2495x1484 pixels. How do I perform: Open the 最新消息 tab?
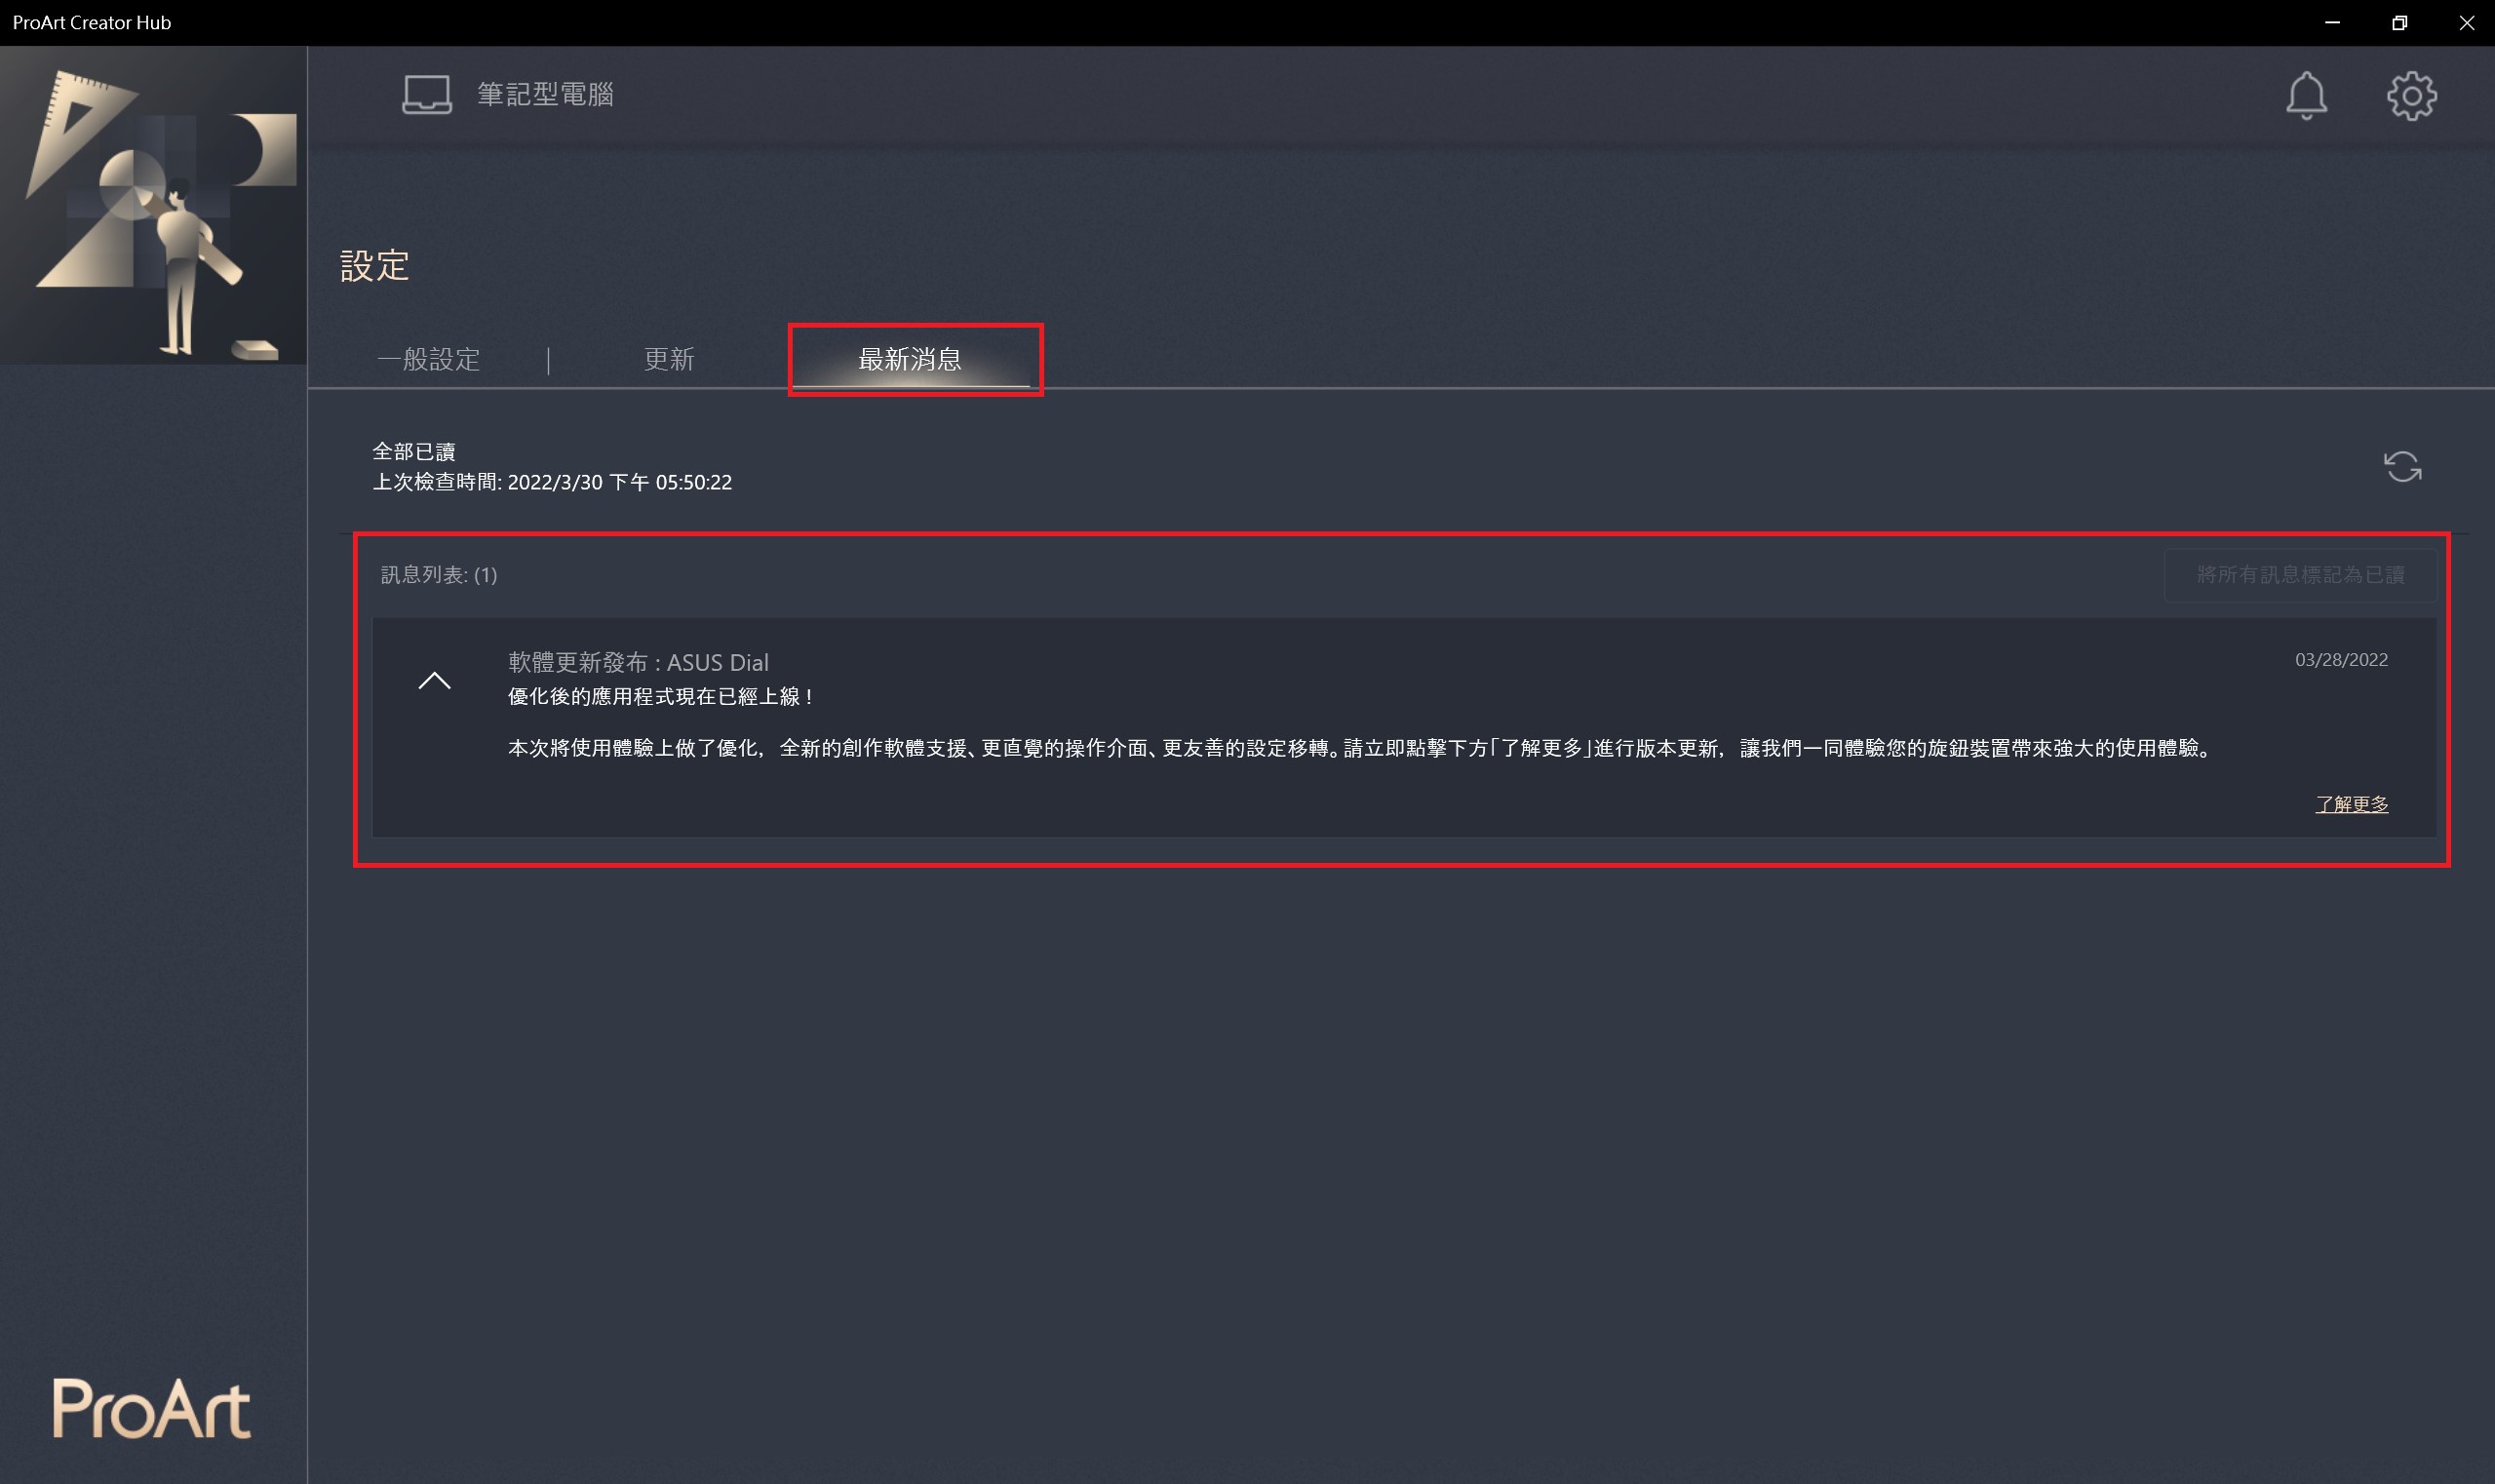(912, 360)
